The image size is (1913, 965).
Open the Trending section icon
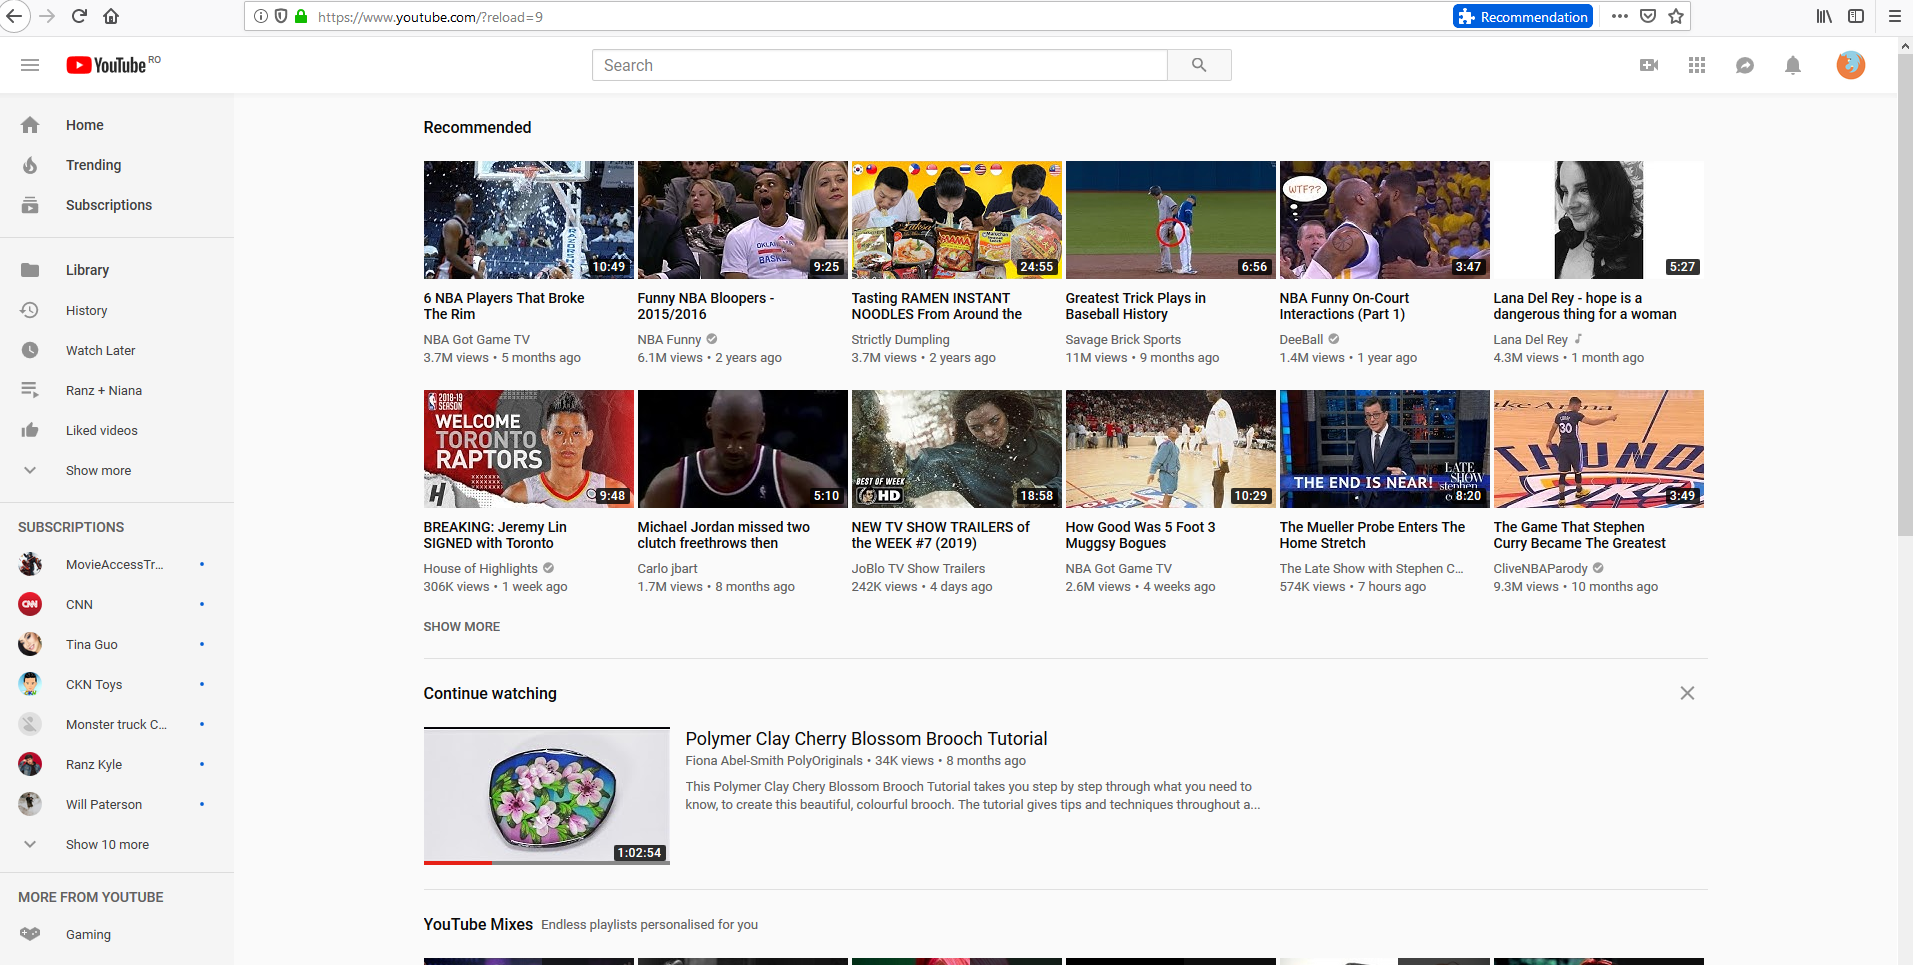click(x=31, y=165)
